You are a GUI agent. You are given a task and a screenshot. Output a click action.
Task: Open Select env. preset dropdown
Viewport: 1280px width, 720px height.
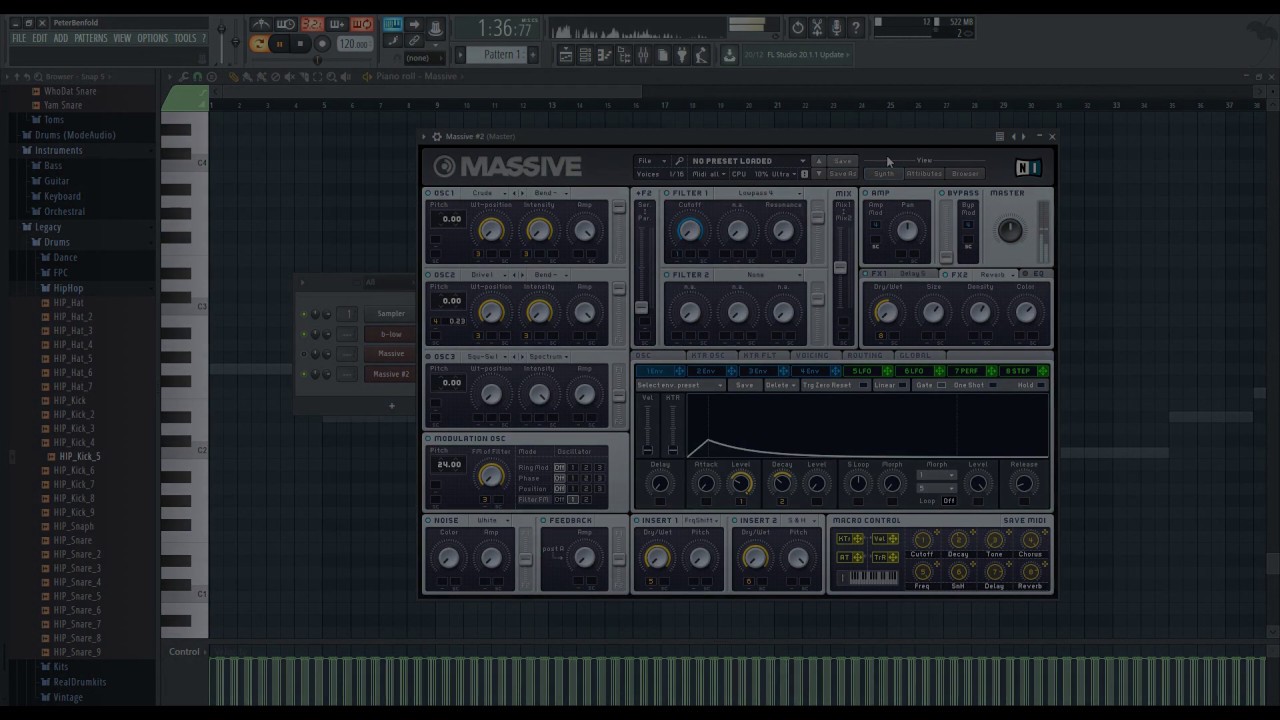[679, 386]
